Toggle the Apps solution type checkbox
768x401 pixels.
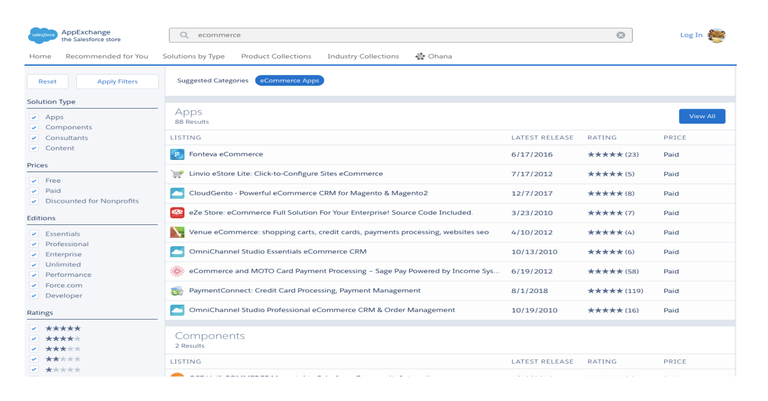(34, 117)
